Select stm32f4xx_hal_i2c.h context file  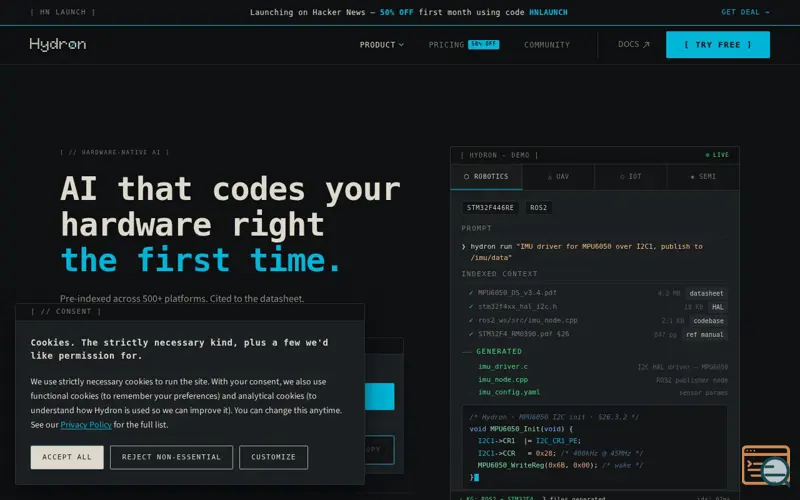(x=517, y=307)
